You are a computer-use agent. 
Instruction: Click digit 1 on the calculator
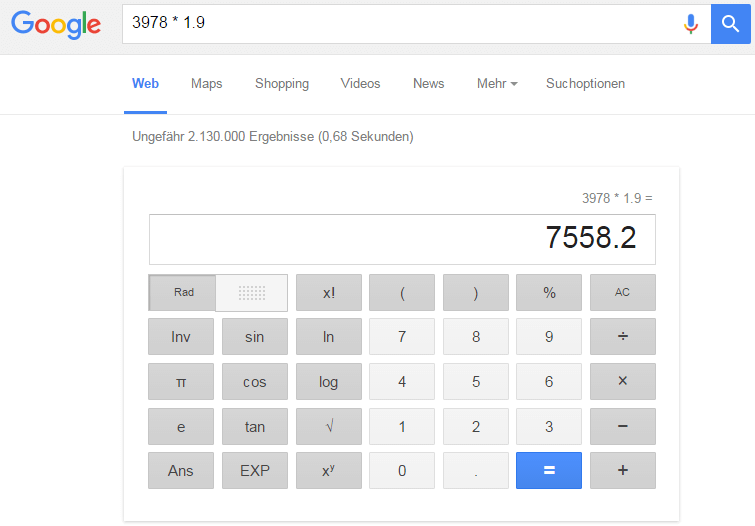[402, 426]
